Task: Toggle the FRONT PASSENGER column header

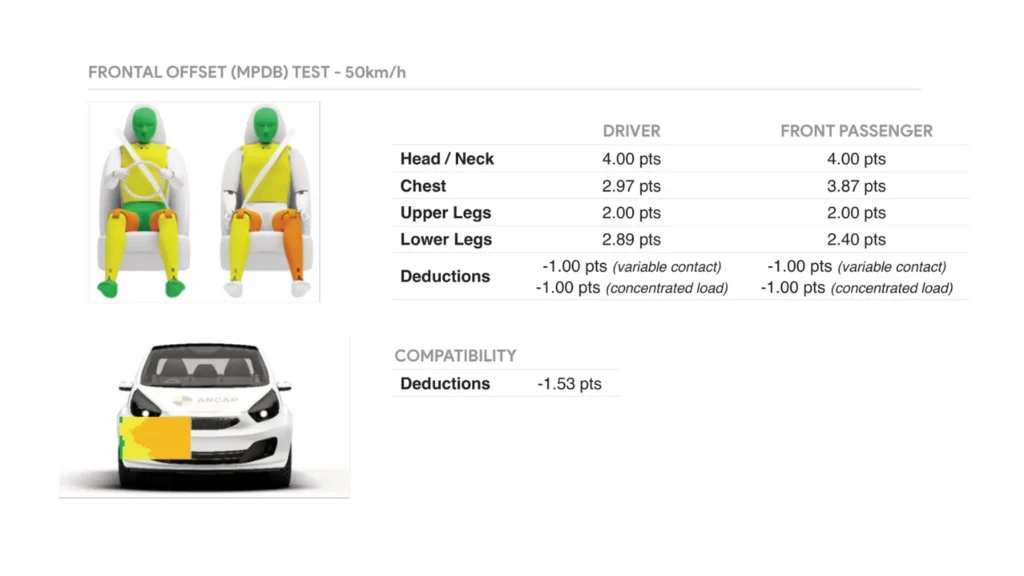Action: [856, 130]
